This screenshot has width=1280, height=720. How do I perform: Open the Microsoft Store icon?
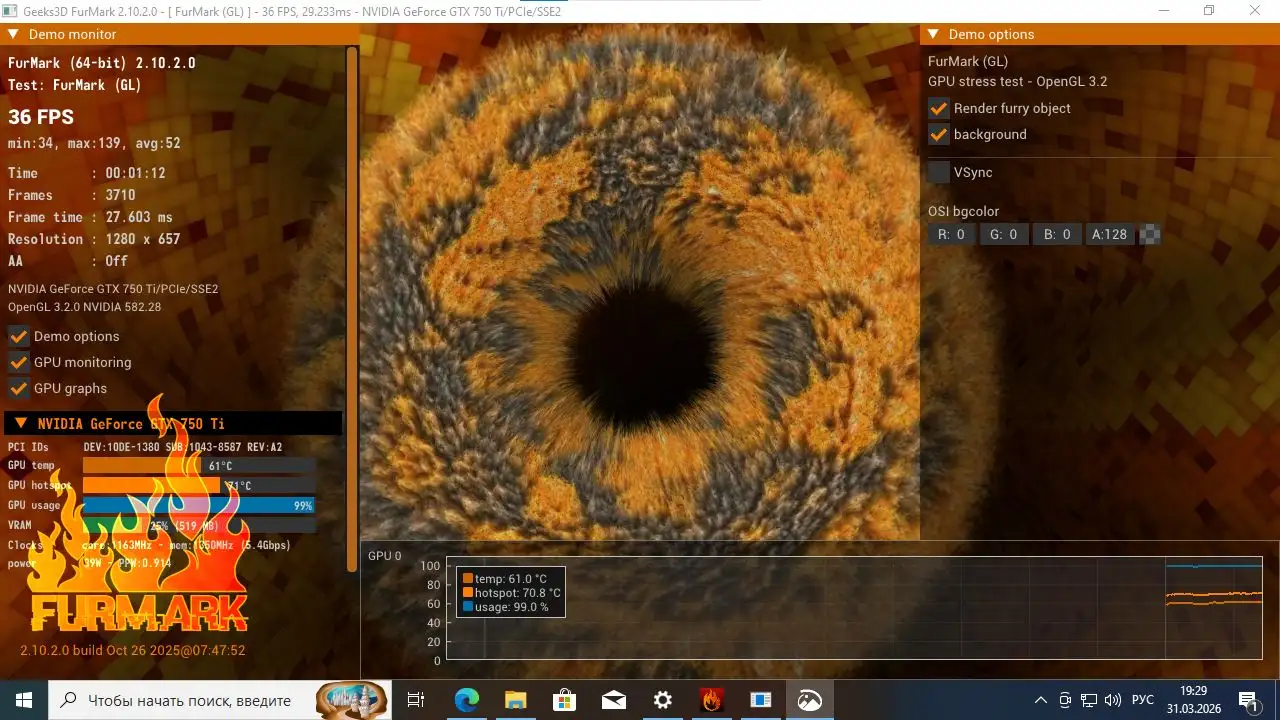pyautogui.click(x=564, y=700)
